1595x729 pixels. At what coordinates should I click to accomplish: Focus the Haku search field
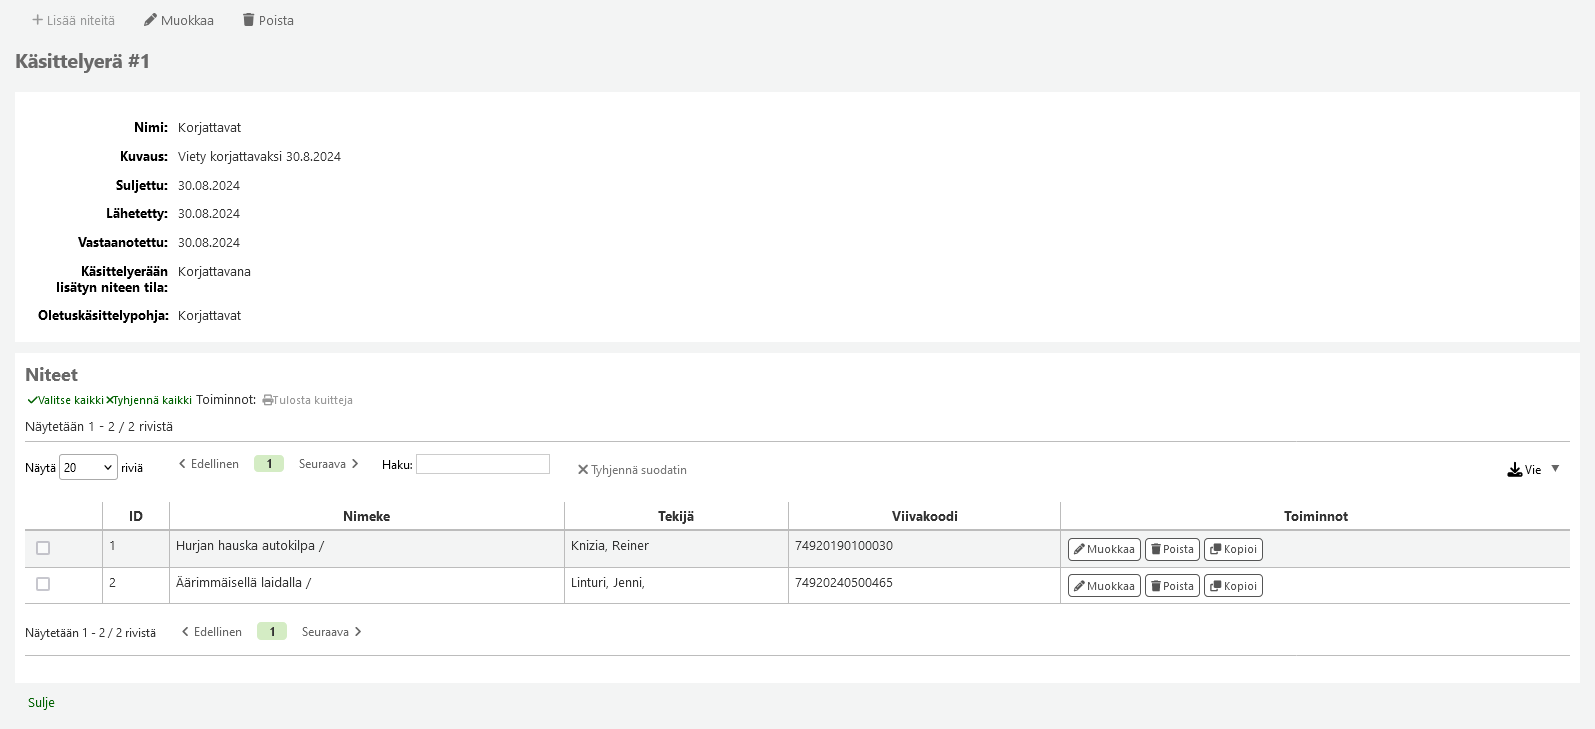click(x=483, y=464)
